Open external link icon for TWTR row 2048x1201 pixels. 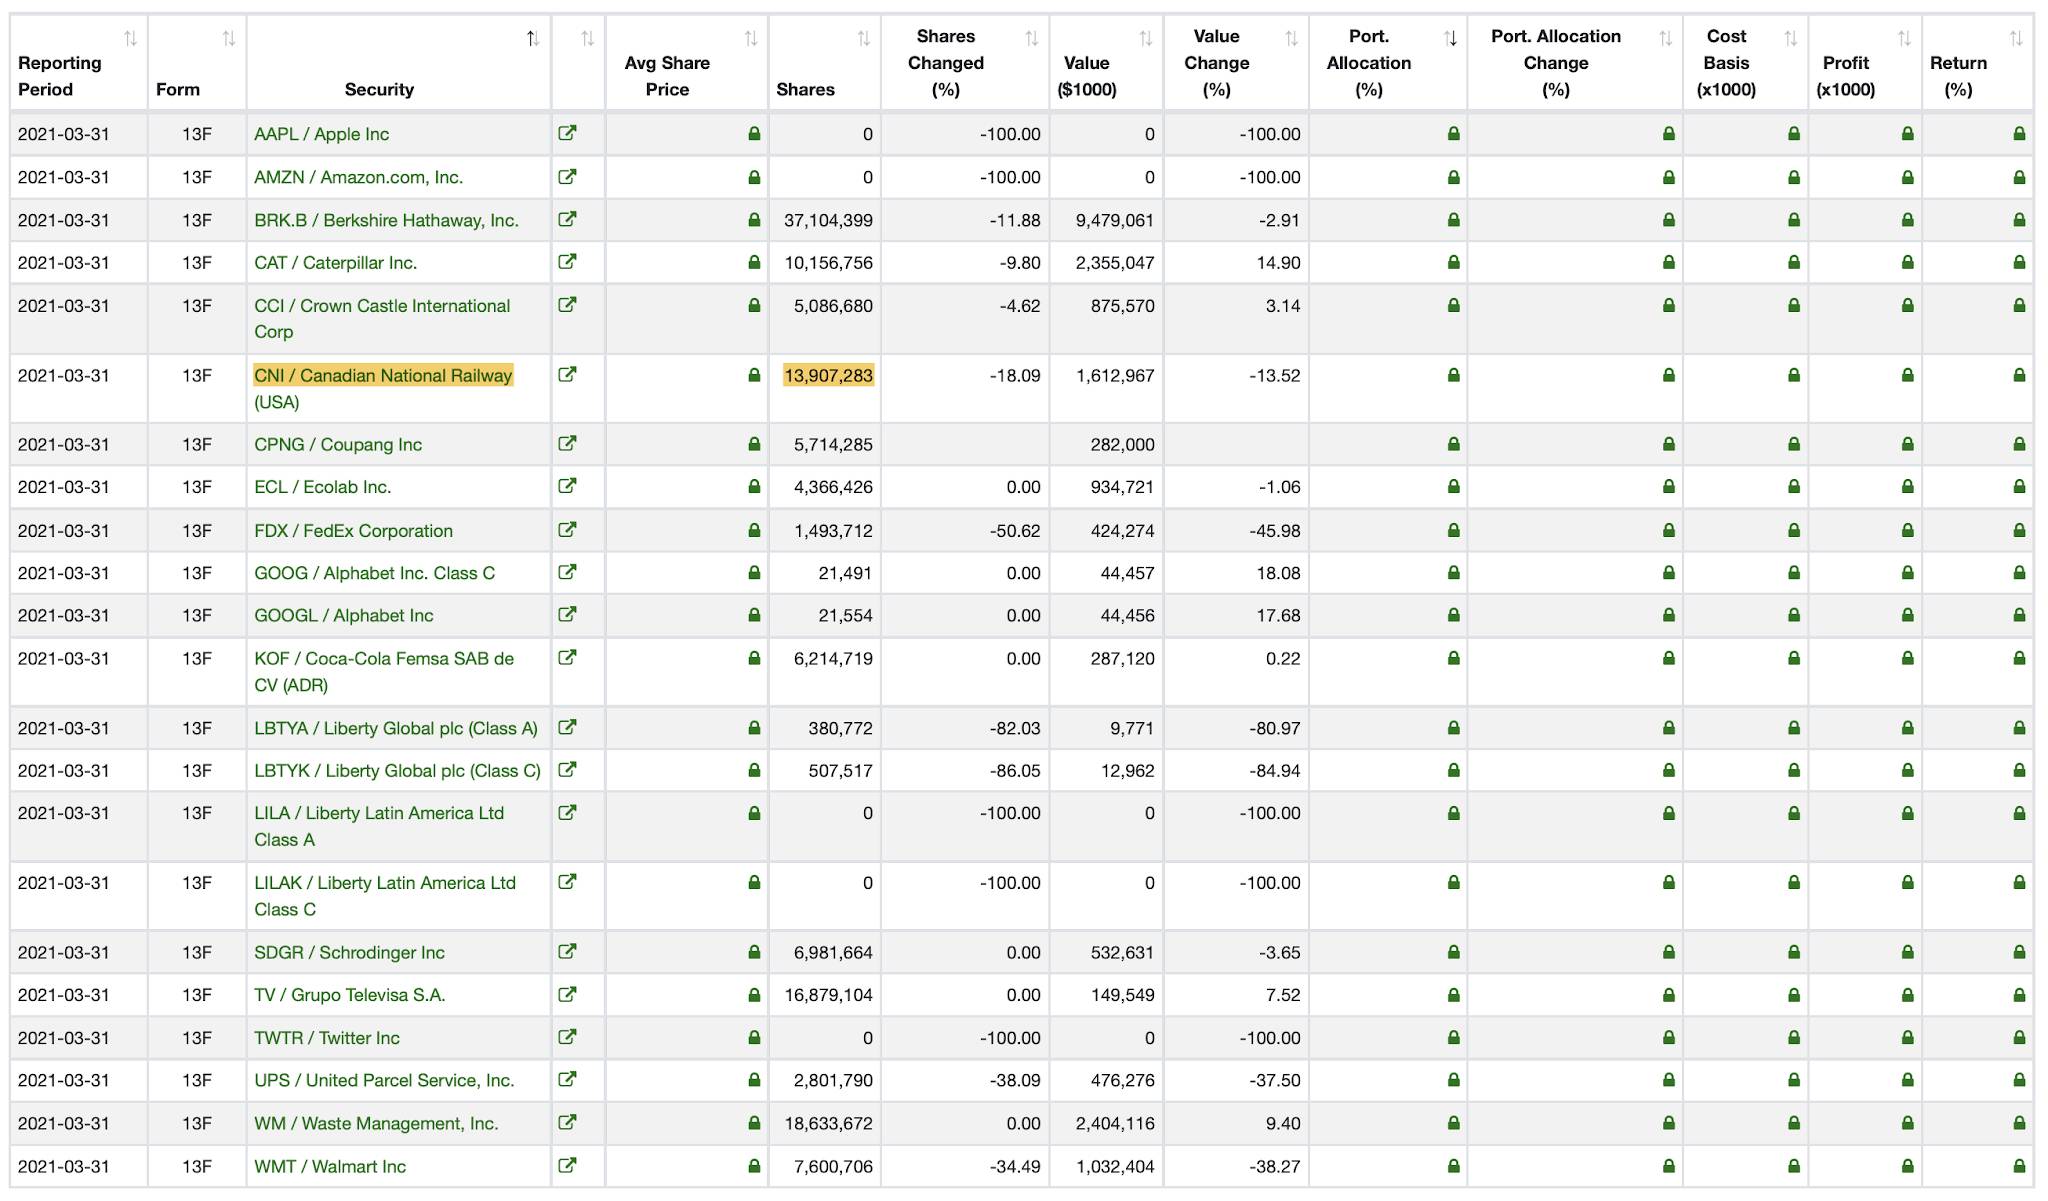click(567, 1037)
